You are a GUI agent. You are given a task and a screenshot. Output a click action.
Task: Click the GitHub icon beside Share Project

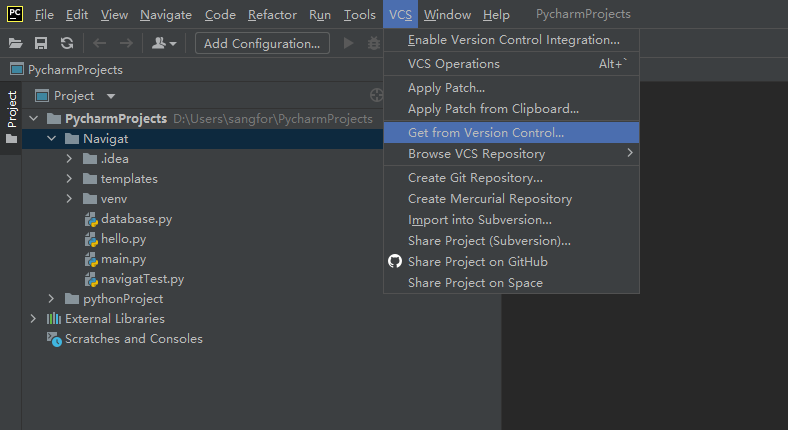click(395, 262)
